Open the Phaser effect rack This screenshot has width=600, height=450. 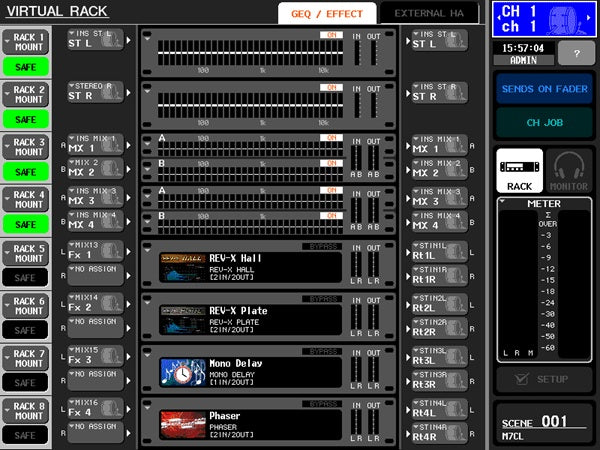(268, 422)
